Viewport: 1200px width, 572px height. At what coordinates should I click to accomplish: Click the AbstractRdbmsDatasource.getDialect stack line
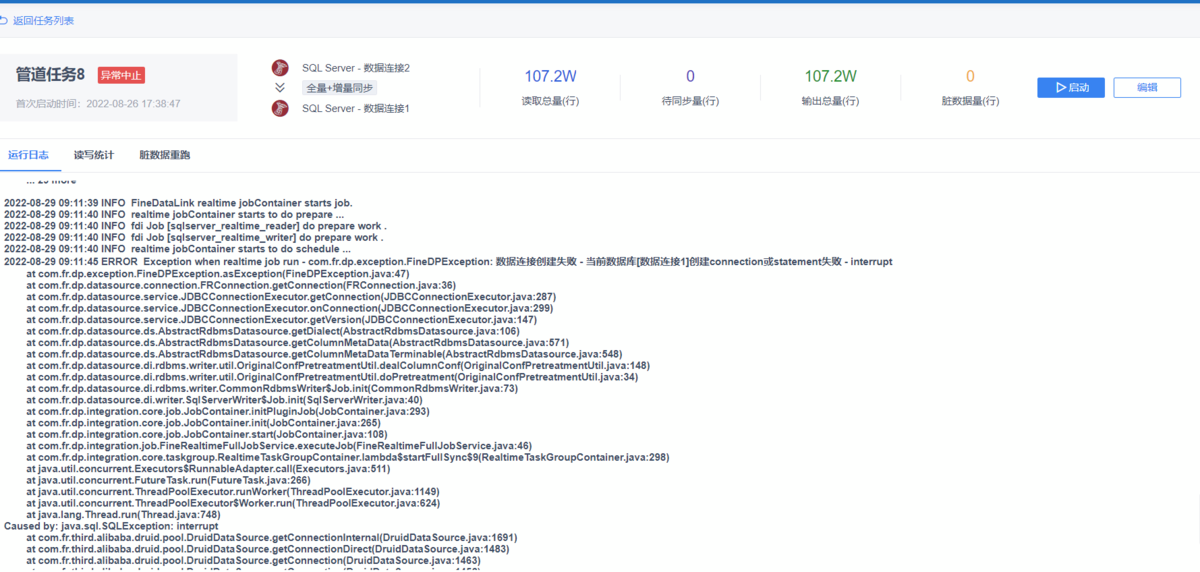click(x=273, y=331)
